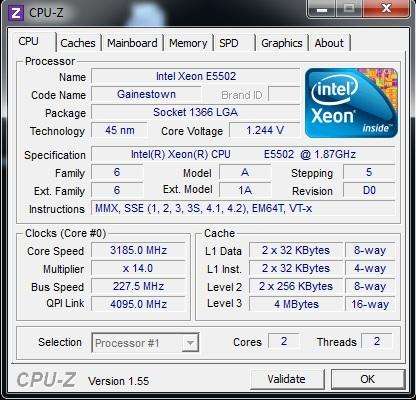Click the OK button
Image resolution: width=416 pixels, height=400 pixels.
click(368, 379)
